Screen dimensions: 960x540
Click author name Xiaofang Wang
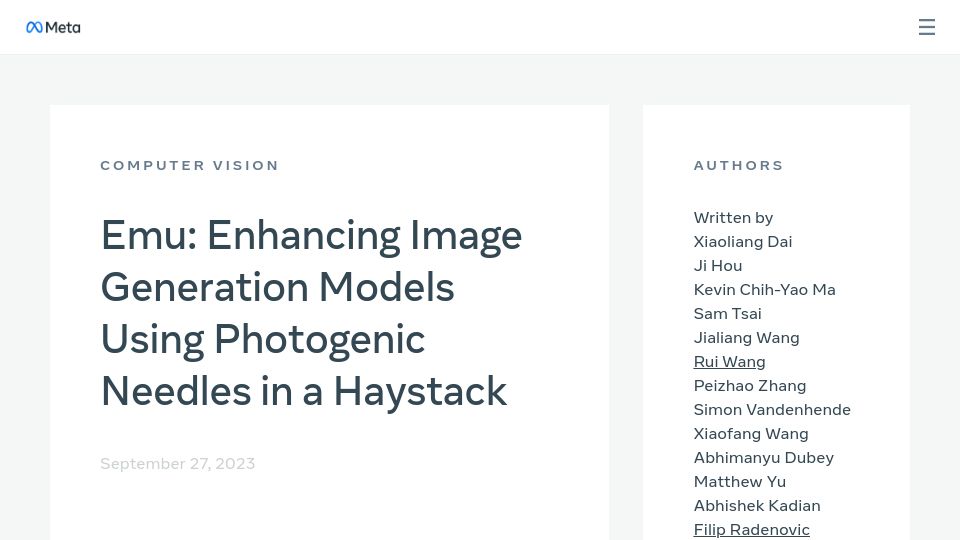pyautogui.click(x=751, y=433)
